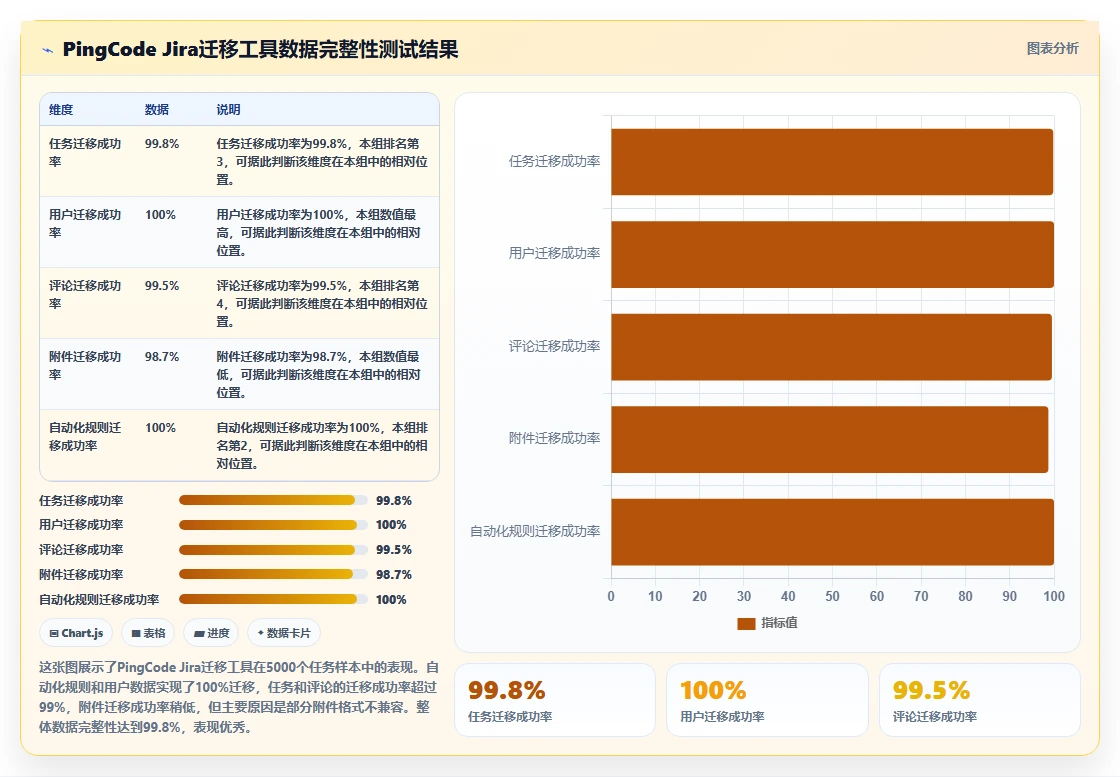1120x777 pixels.
Task: Click the 任务迁移成功率 table row label
Action: point(85,152)
